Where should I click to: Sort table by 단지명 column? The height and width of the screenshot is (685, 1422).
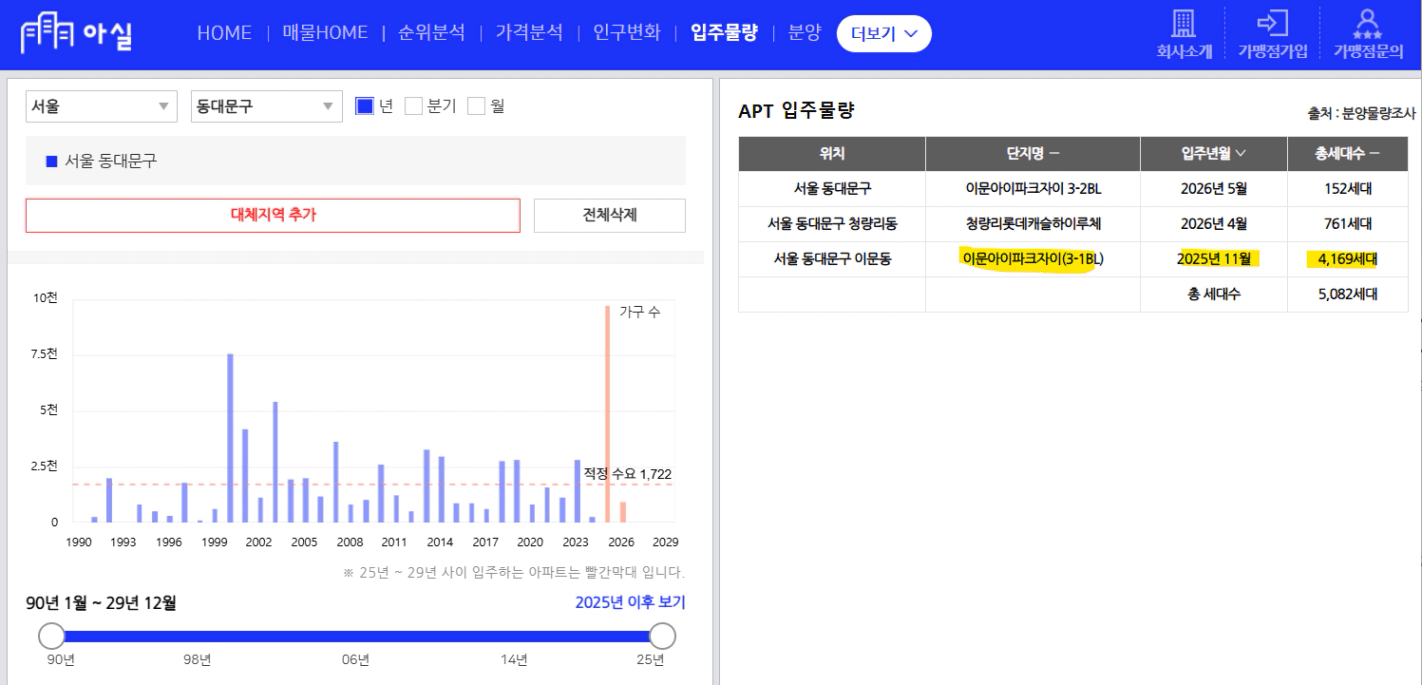click(1033, 153)
